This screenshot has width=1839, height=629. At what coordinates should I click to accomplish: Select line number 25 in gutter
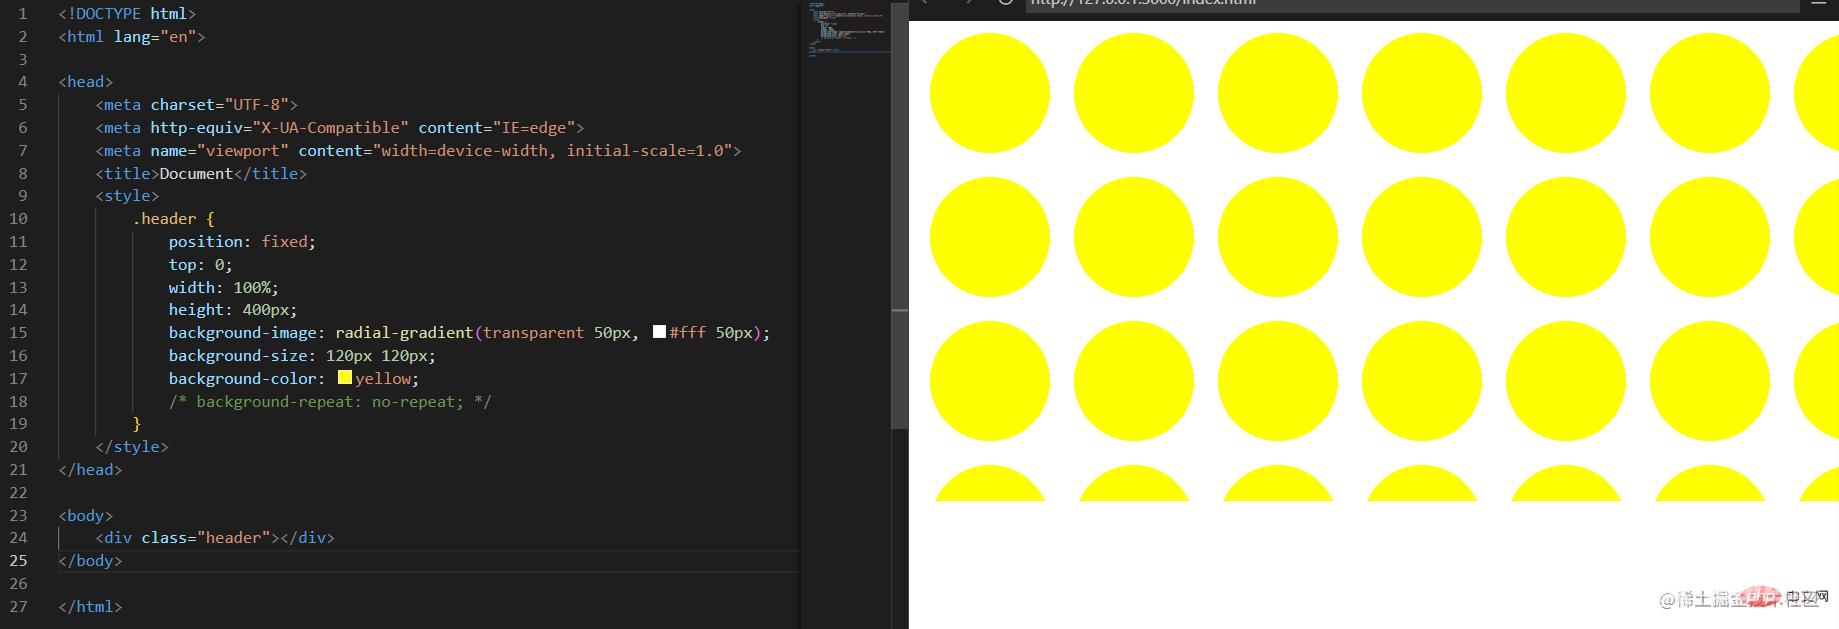point(18,561)
